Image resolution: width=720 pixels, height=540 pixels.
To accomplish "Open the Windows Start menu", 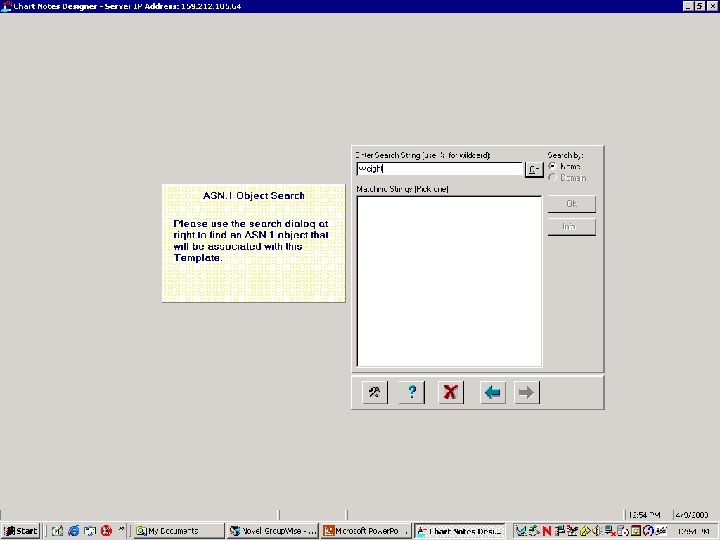I will click(x=21, y=531).
